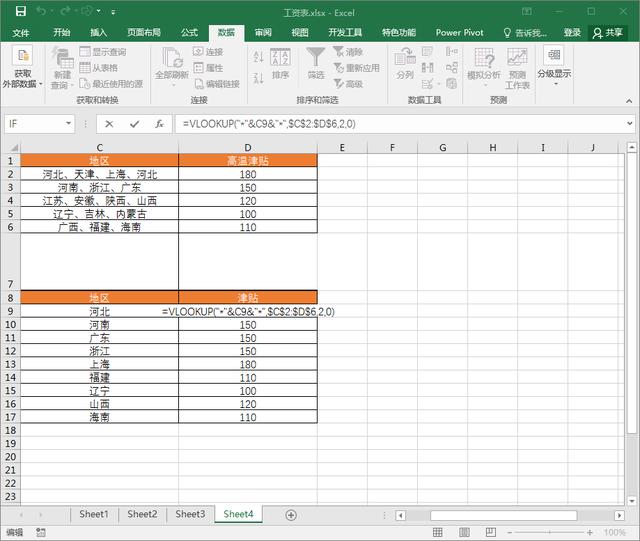Click zoom in plus button
Viewport: 640px width, 541px height.
(x=589, y=532)
